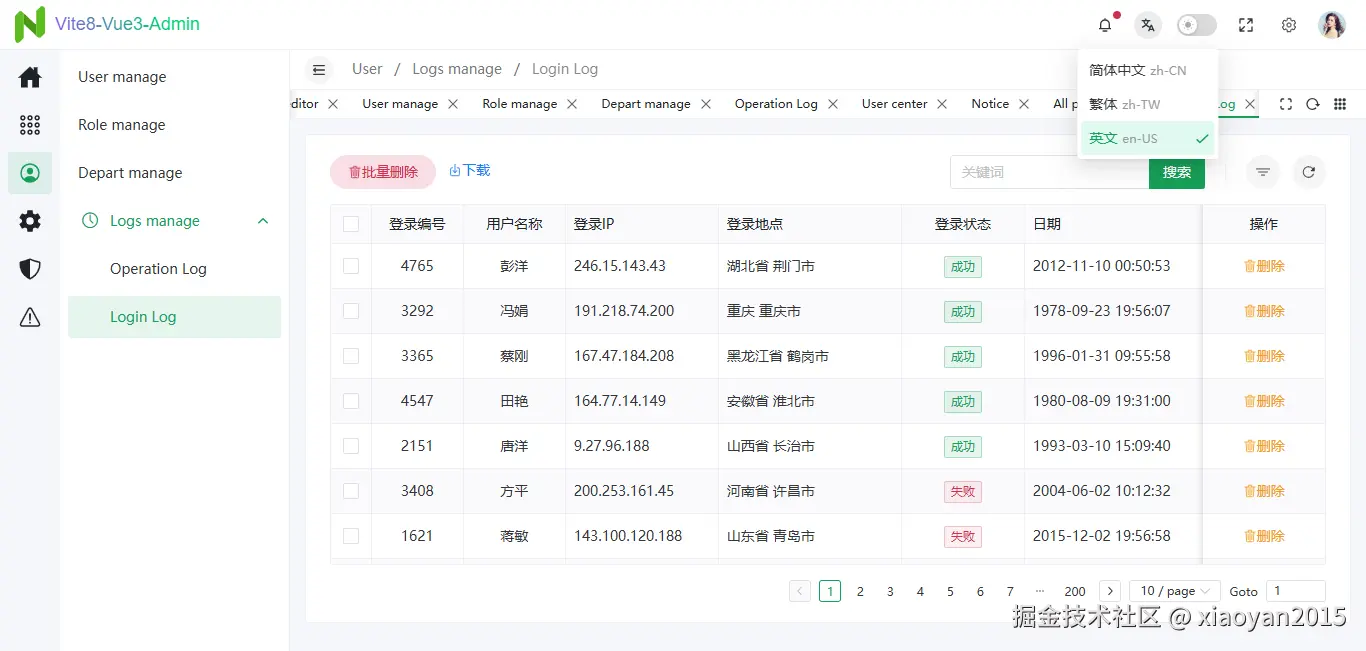1366x651 pixels.
Task: Click the green 搜索 search button
Action: tap(1177, 172)
